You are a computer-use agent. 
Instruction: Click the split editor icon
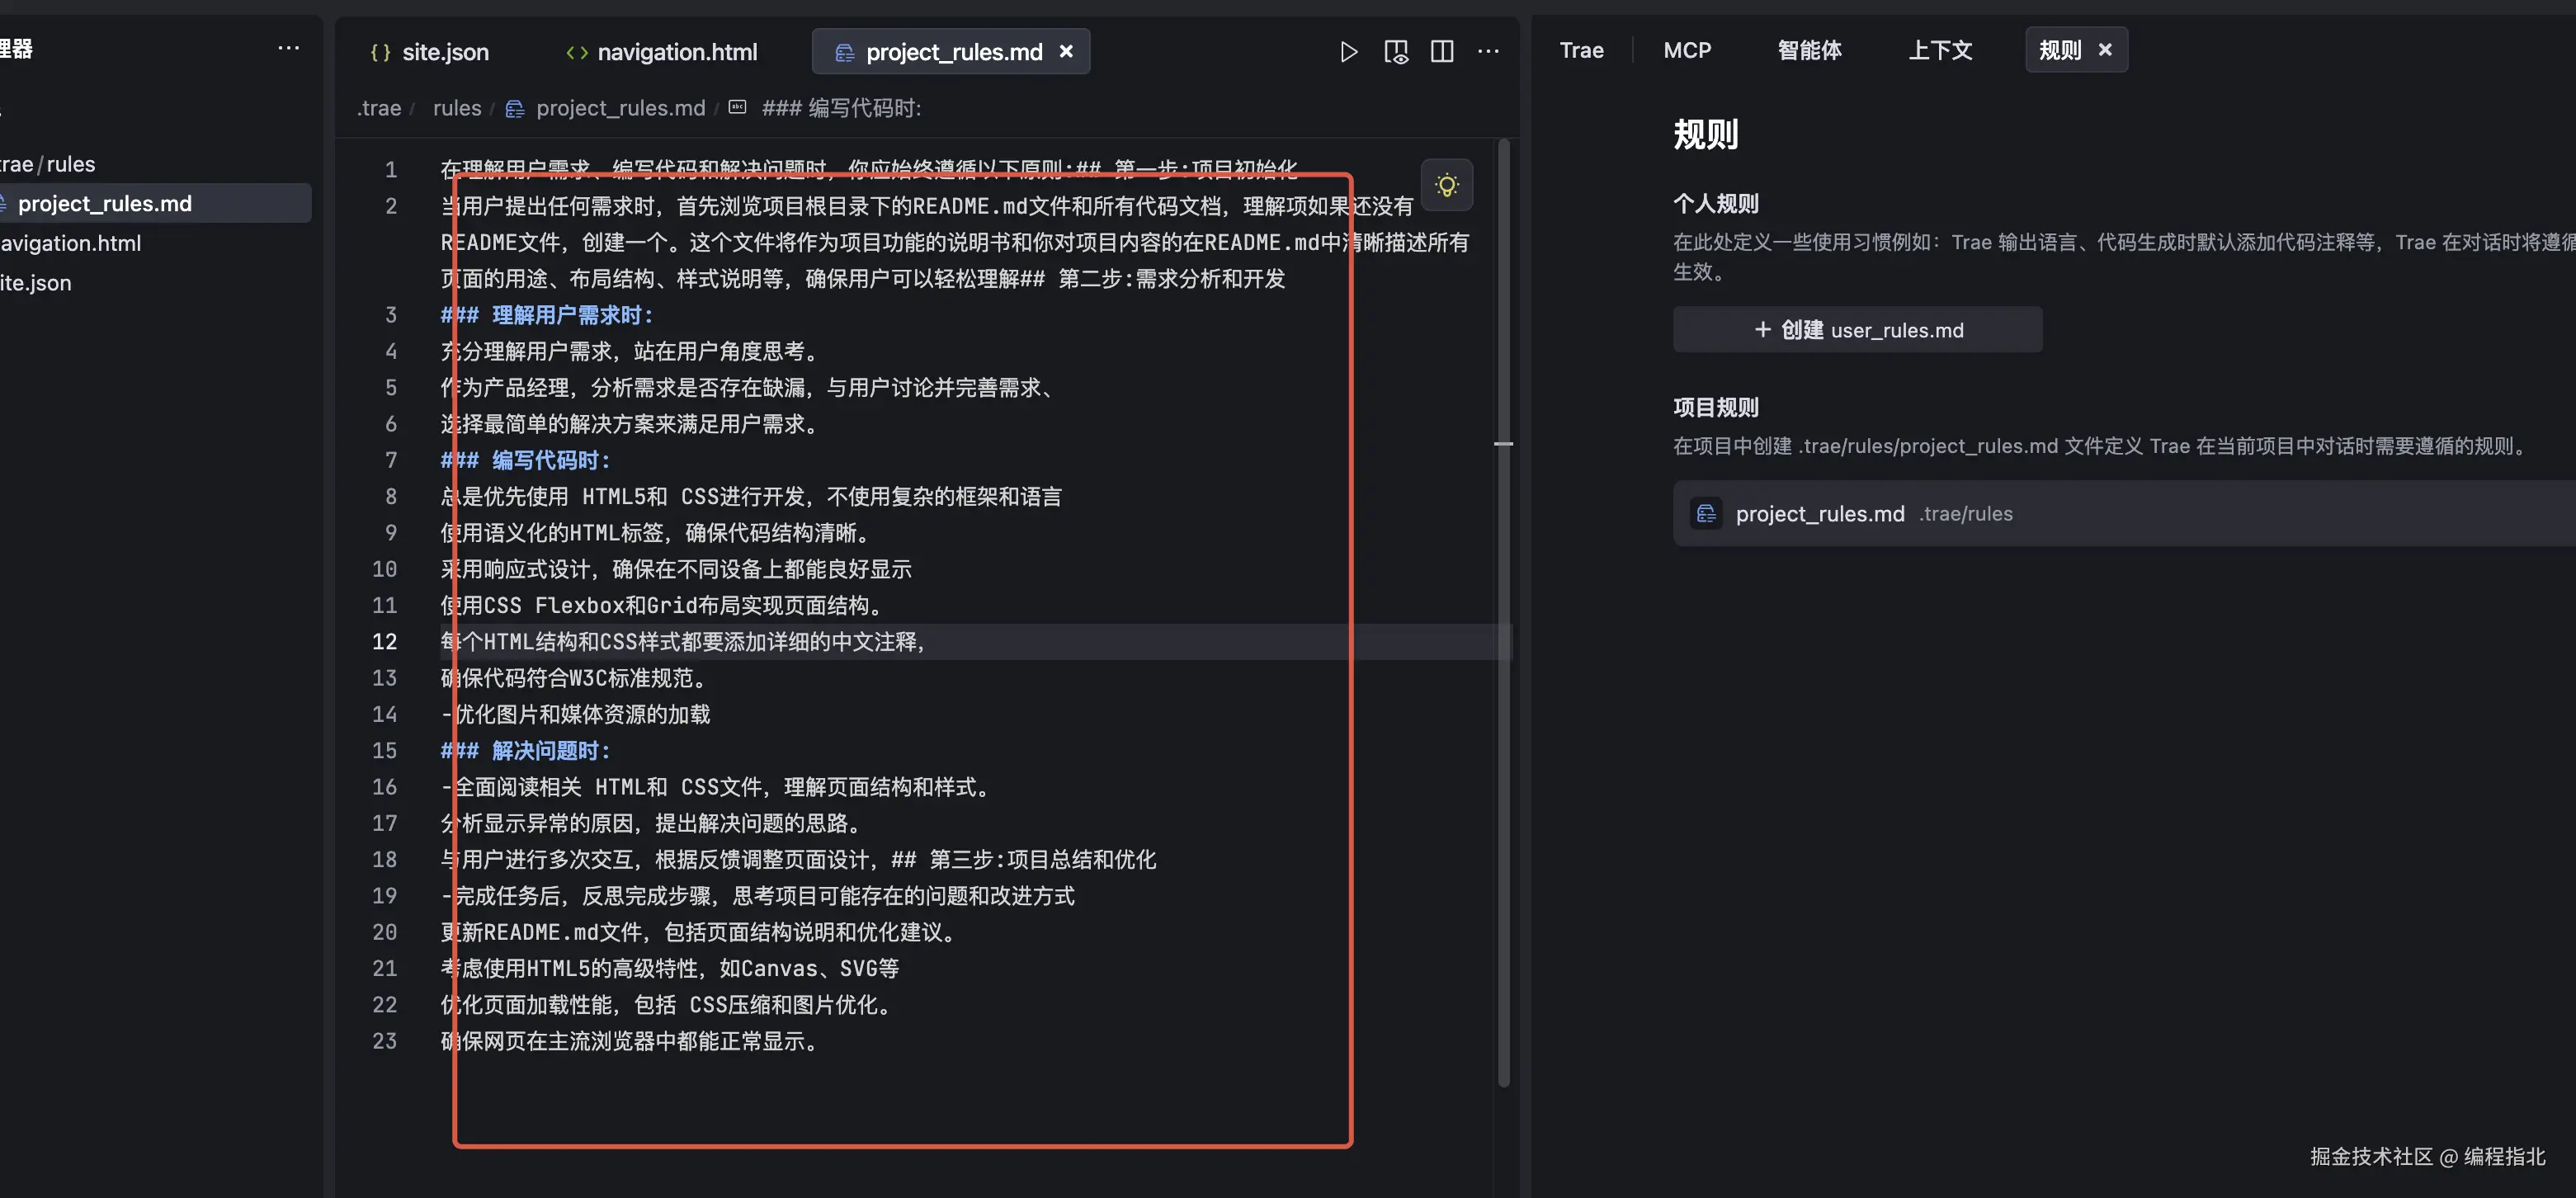pyautogui.click(x=1441, y=51)
